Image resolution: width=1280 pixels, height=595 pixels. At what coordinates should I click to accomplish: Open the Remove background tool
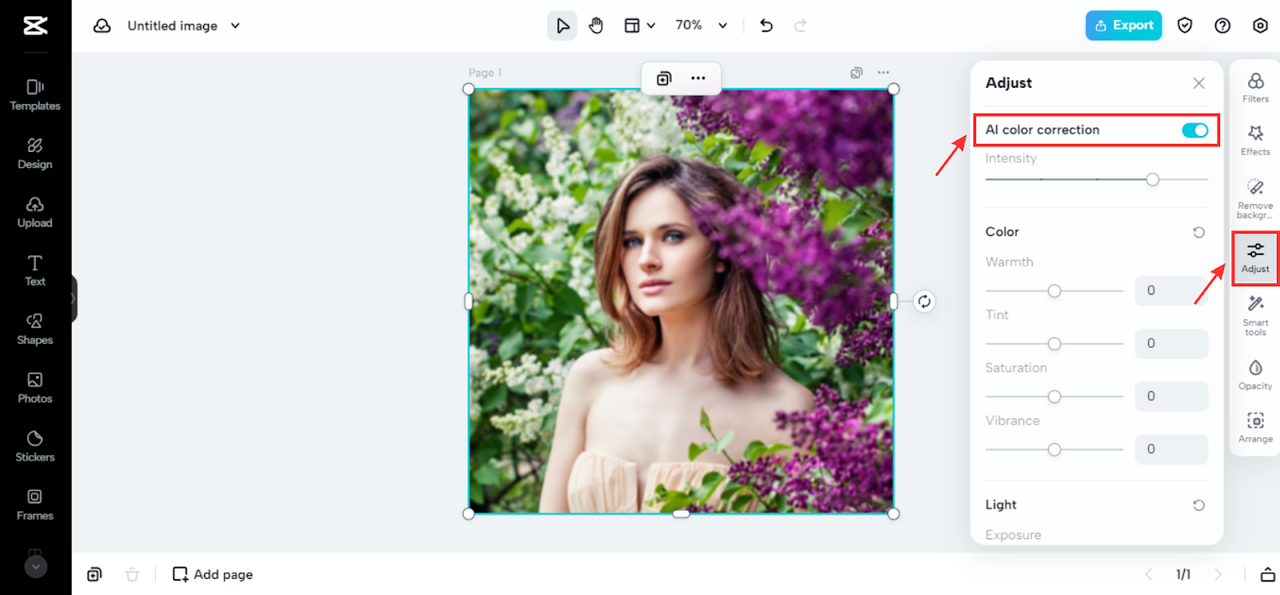[1255, 198]
